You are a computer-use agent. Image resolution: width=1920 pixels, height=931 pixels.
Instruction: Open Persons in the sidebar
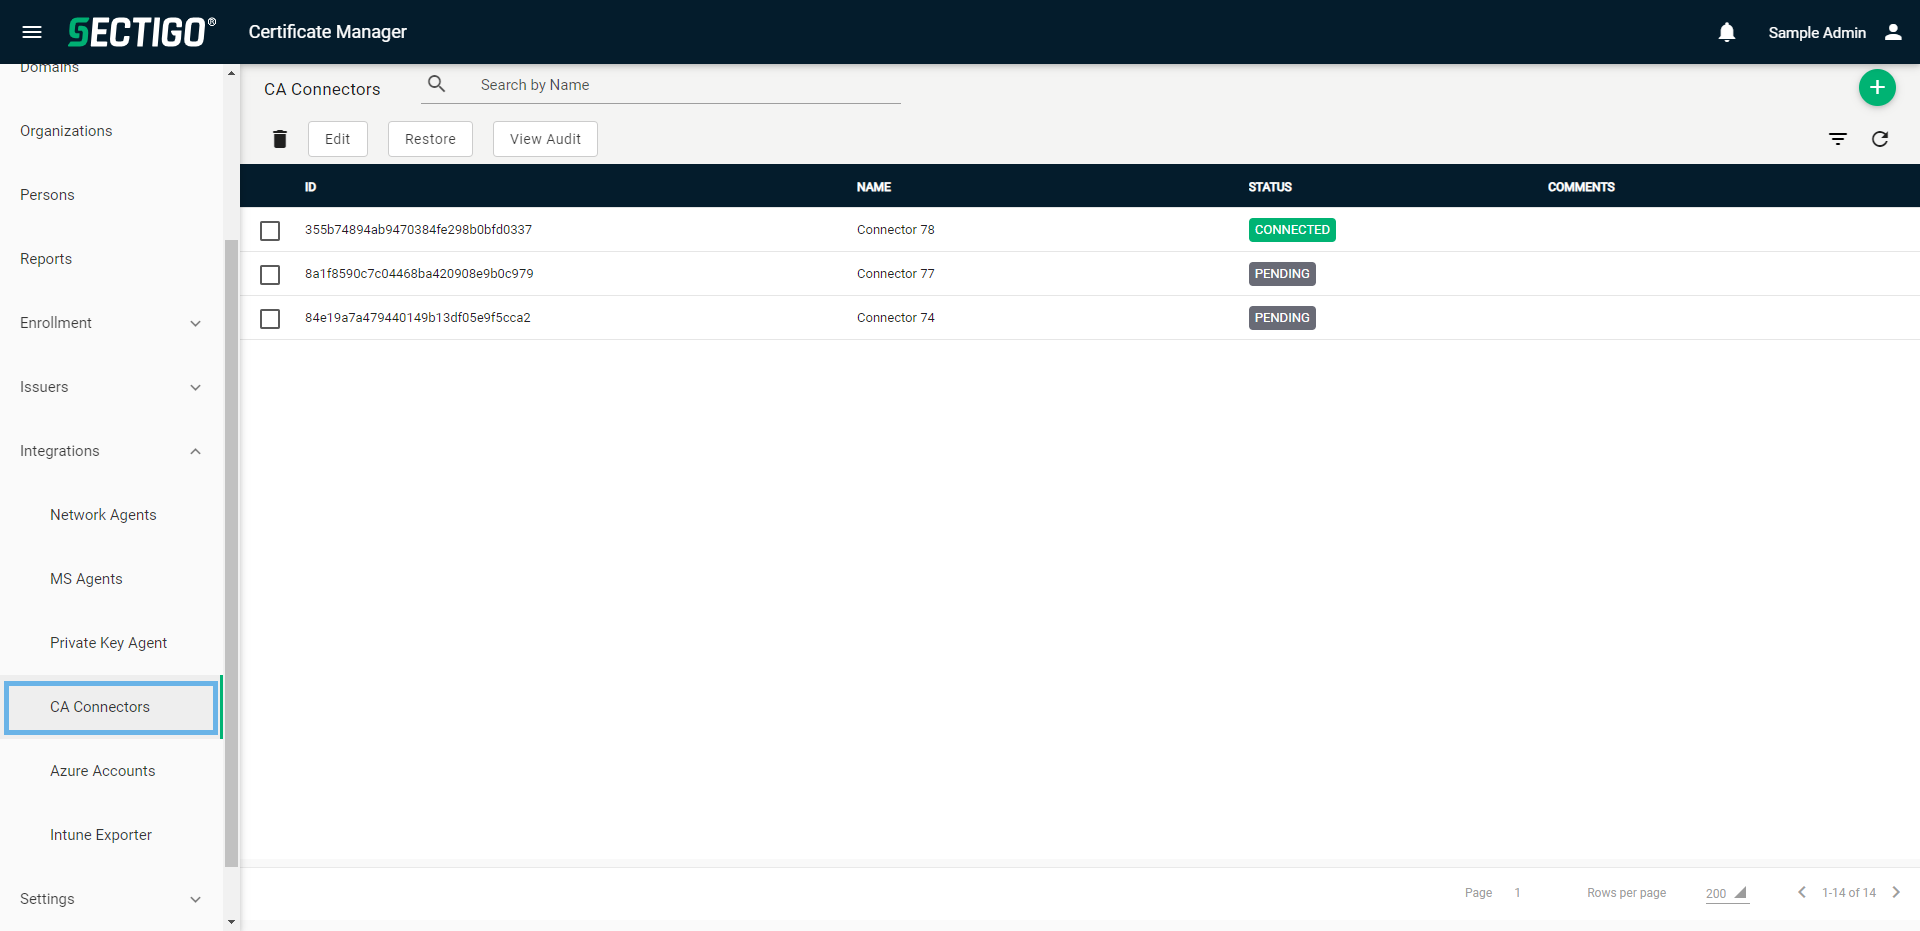click(47, 195)
